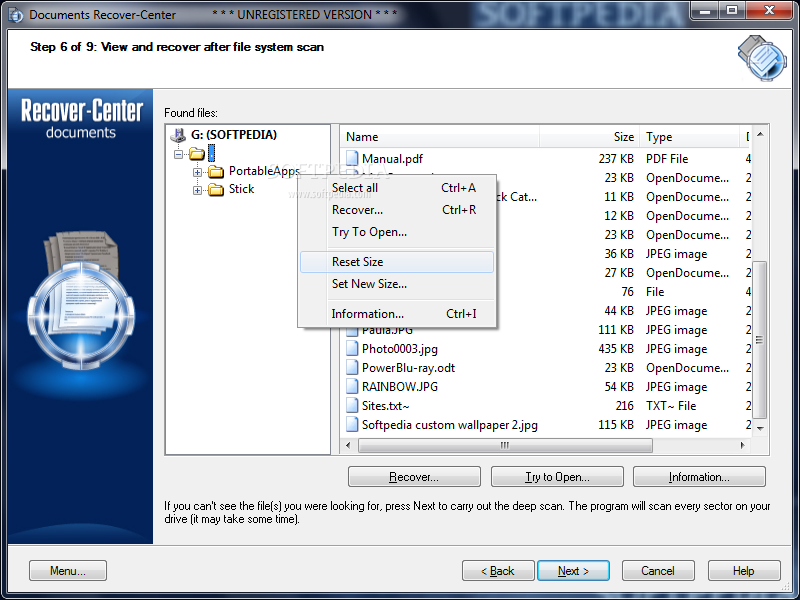Select the RAINBOW.JPG file name
This screenshot has height=600, width=800.
coord(399,387)
